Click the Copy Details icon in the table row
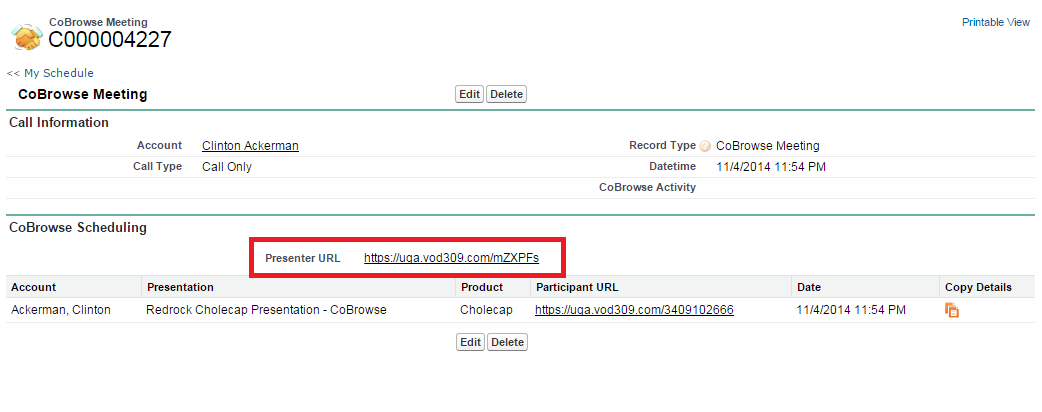1042x412 pixels. click(952, 311)
